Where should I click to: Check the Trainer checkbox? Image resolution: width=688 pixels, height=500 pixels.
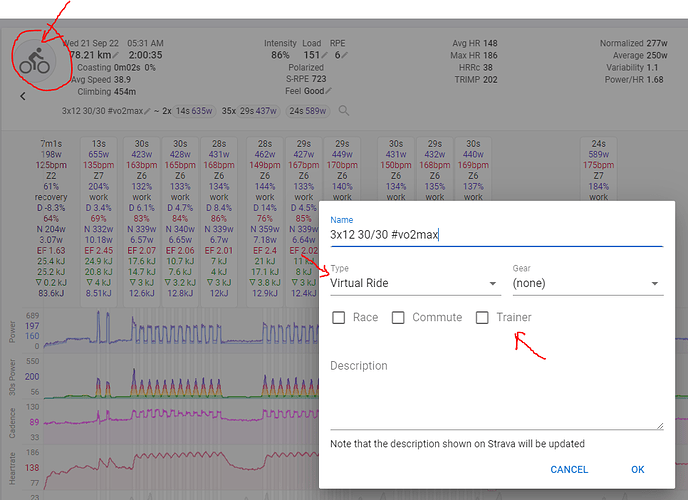pos(482,317)
